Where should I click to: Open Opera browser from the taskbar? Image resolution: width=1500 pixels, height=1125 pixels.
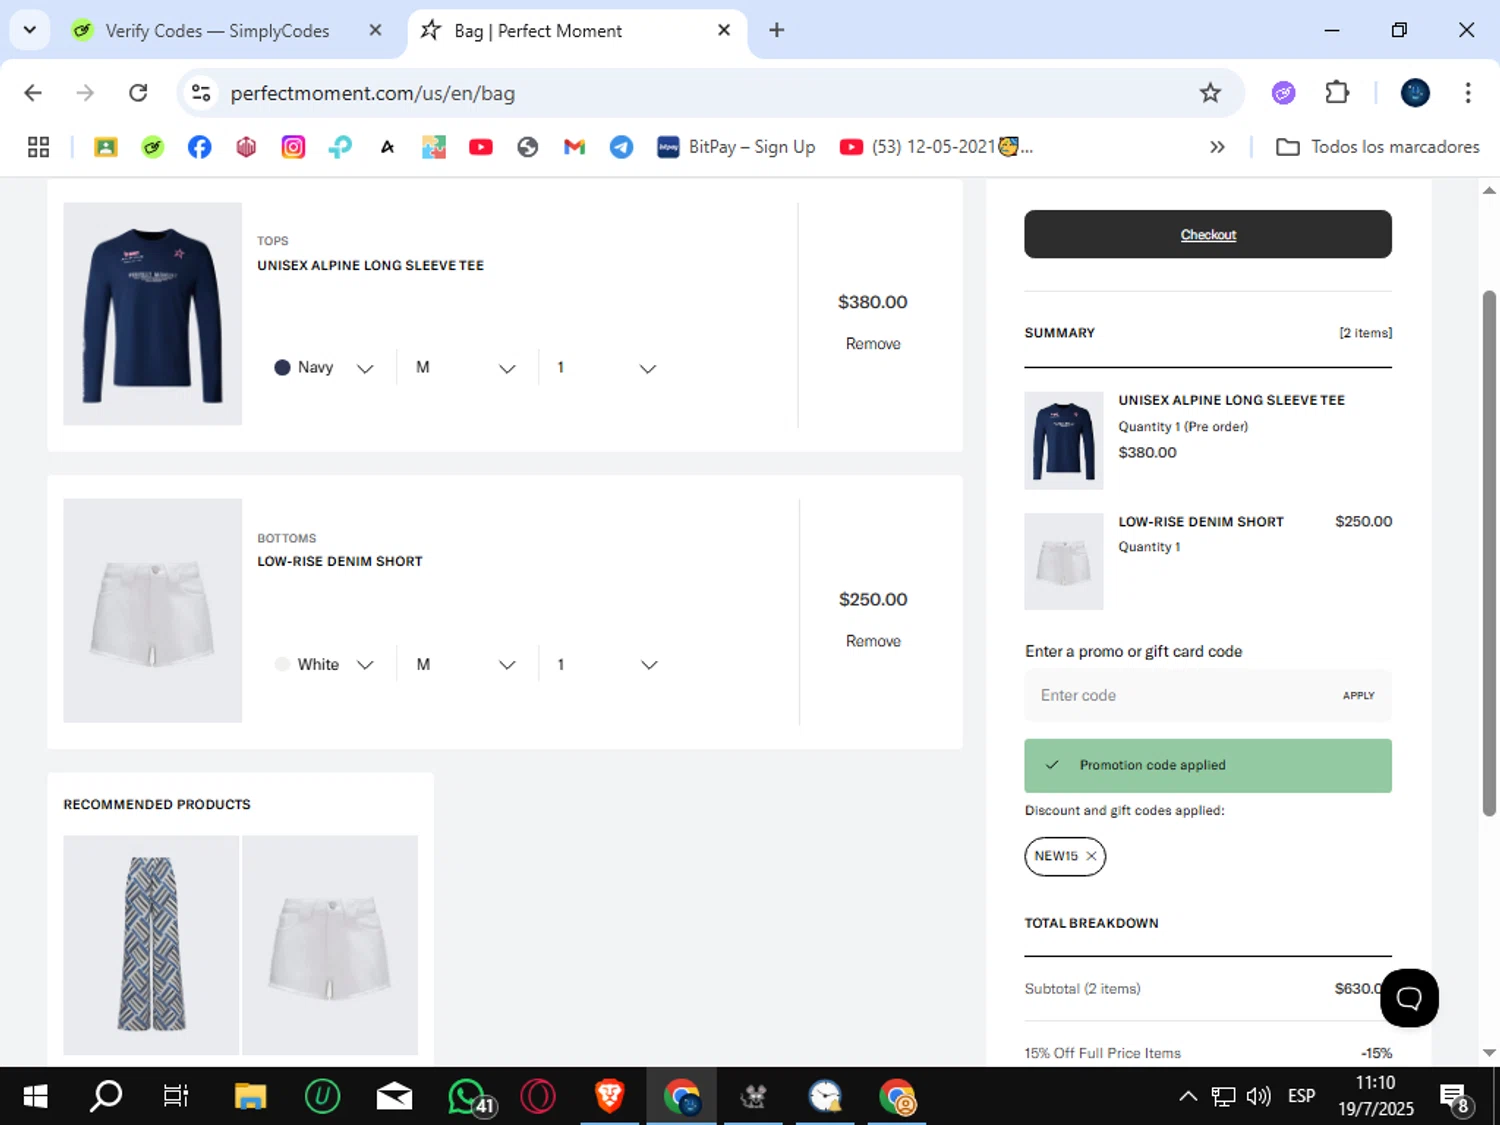tap(538, 1096)
